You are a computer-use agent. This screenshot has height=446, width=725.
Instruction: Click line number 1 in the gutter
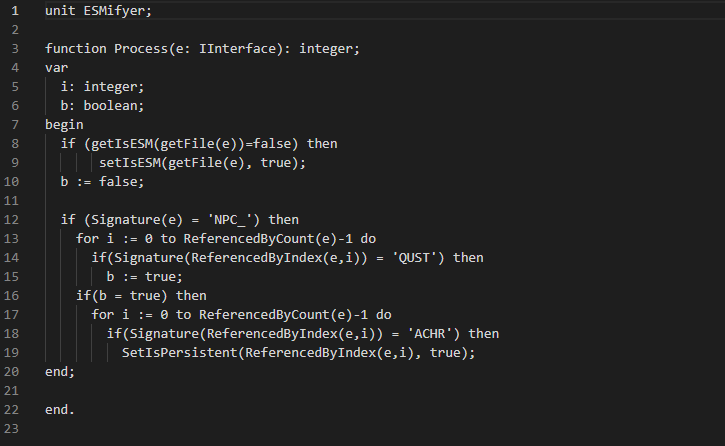15,10
